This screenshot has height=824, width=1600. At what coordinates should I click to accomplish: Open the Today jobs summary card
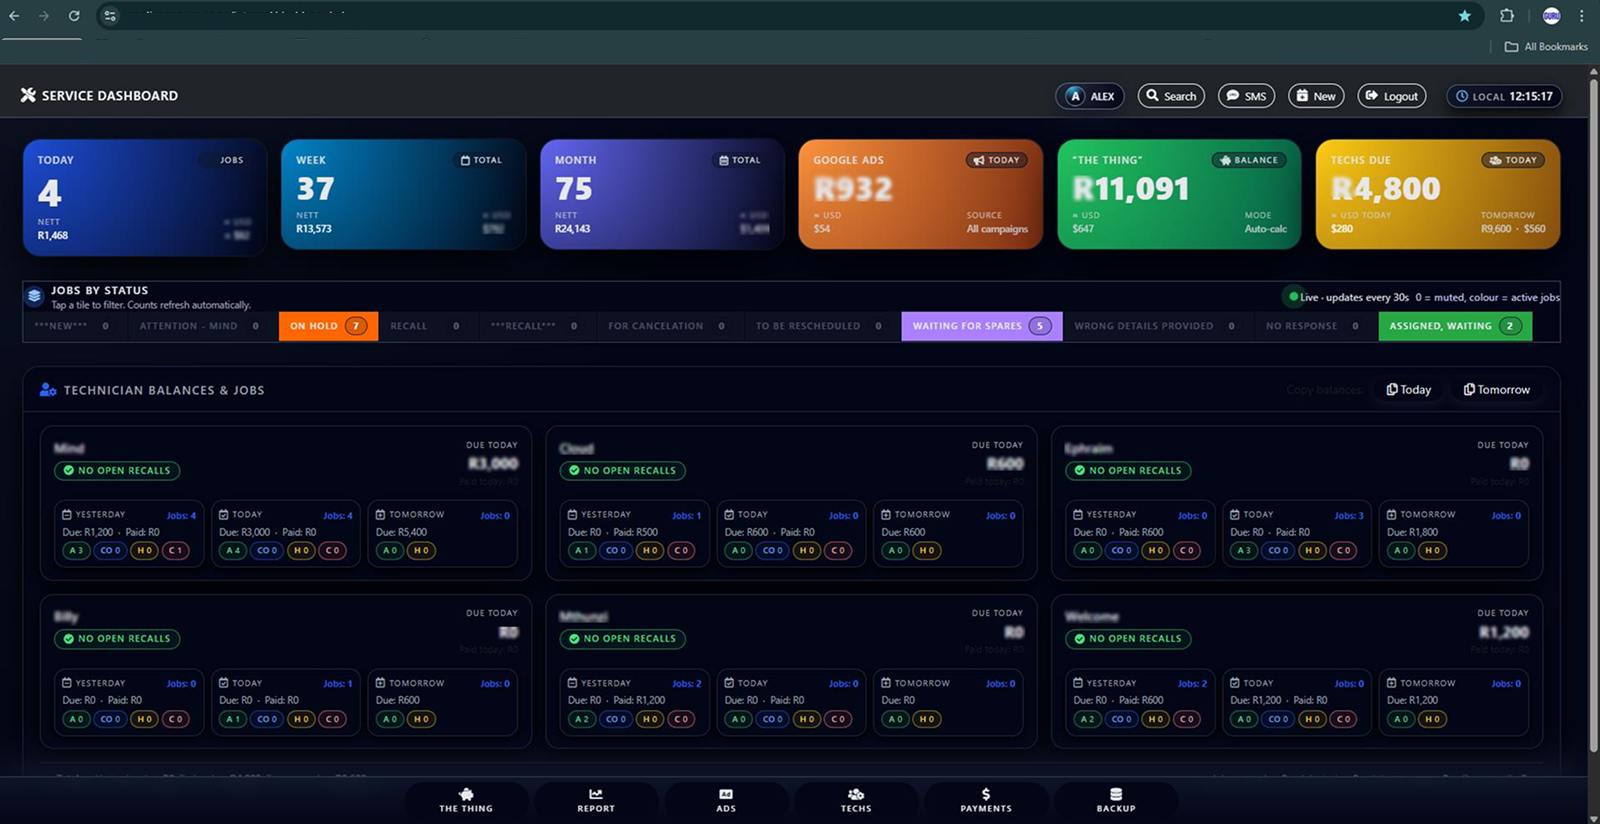tap(145, 196)
